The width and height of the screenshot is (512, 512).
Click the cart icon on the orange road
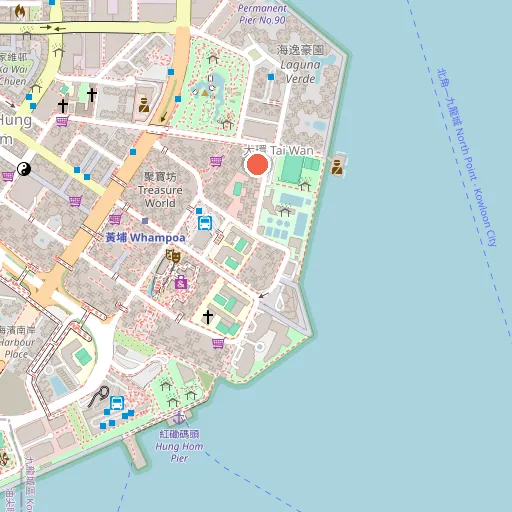click(x=115, y=219)
